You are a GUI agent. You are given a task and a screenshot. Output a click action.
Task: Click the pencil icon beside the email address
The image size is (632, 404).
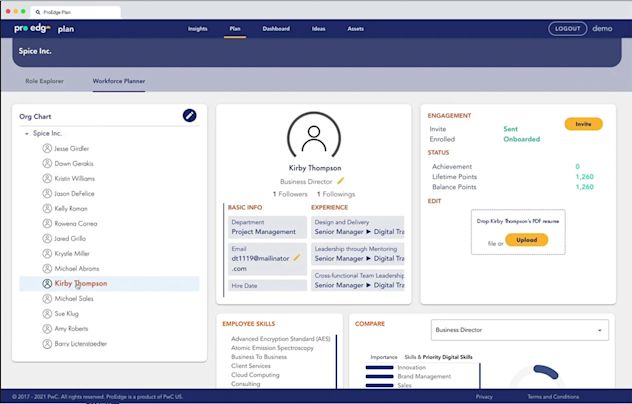pyautogui.click(x=297, y=258)
